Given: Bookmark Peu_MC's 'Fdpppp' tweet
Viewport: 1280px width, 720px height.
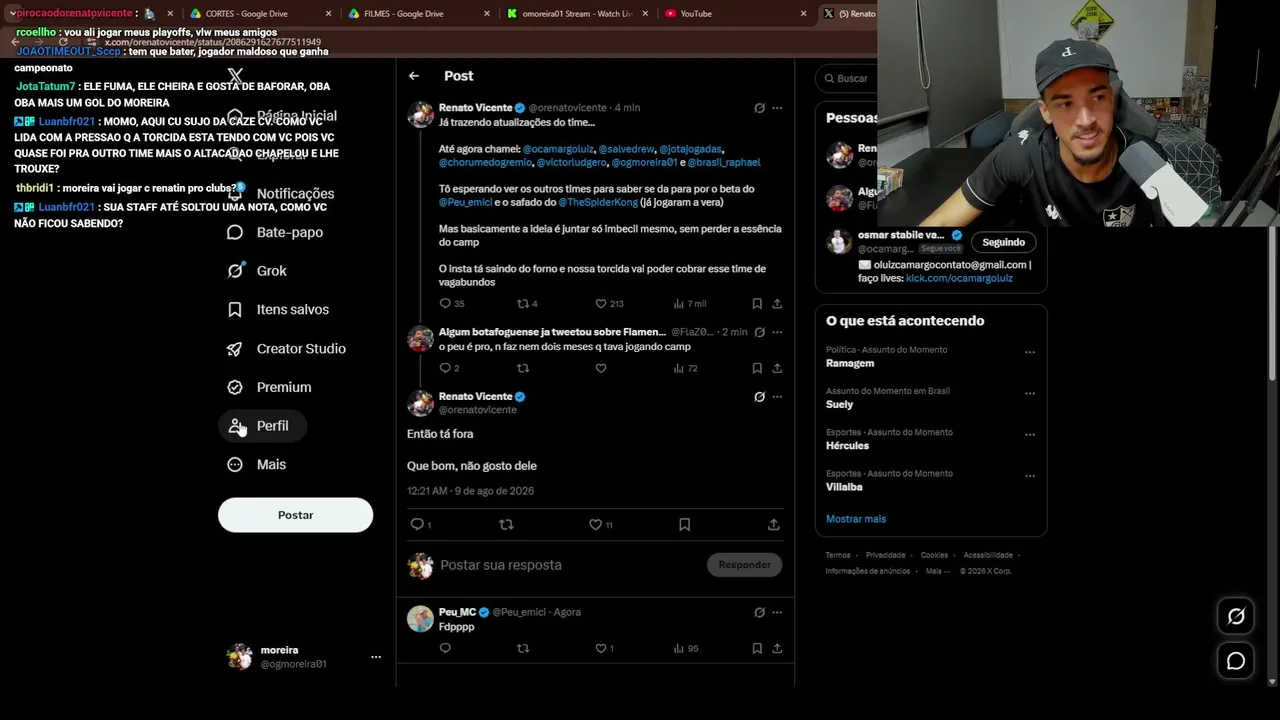Looking at the screenshot, I should click(757, 648).
